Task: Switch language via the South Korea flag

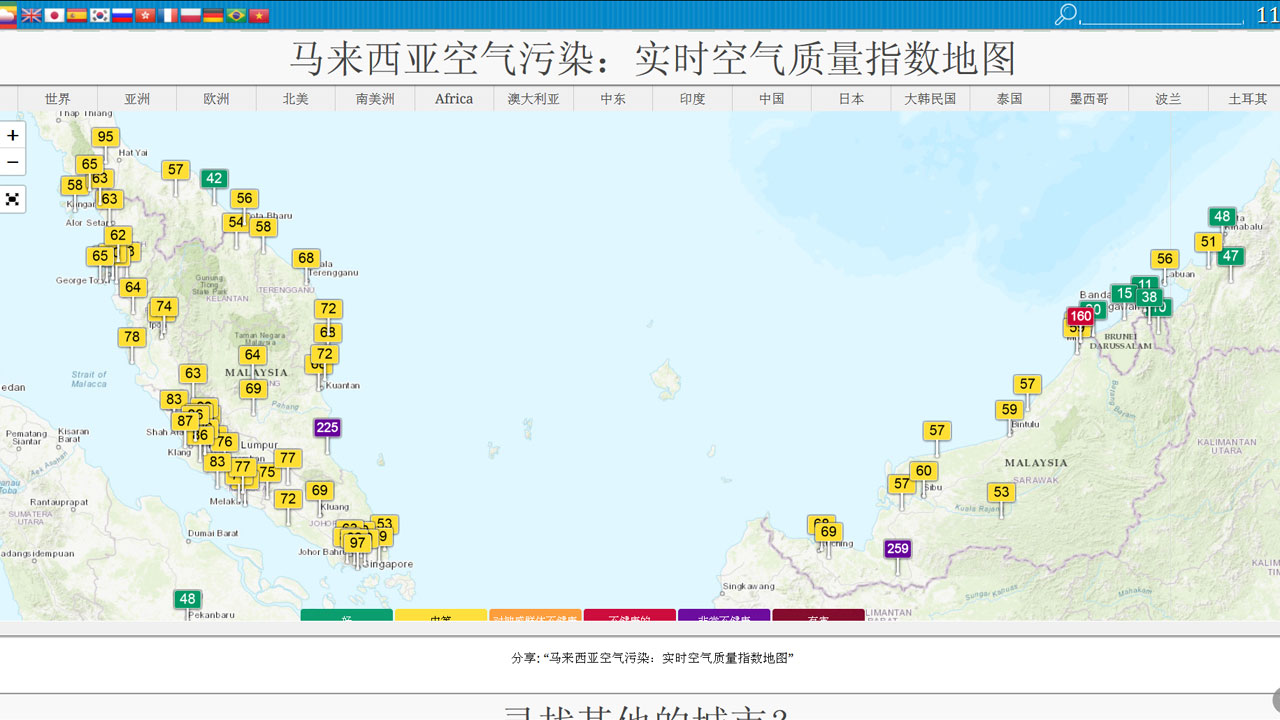Action: pyautogui.click(x=100, y=15)
